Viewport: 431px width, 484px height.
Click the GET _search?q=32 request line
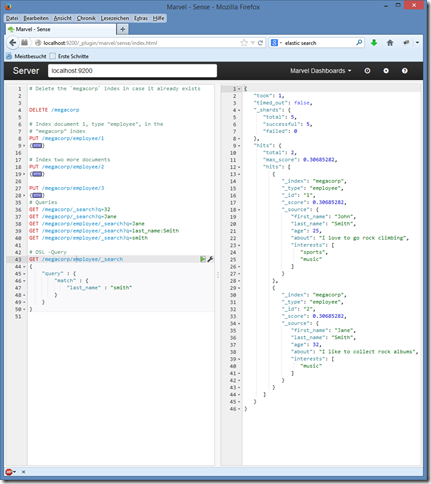(x=69, y=209)
